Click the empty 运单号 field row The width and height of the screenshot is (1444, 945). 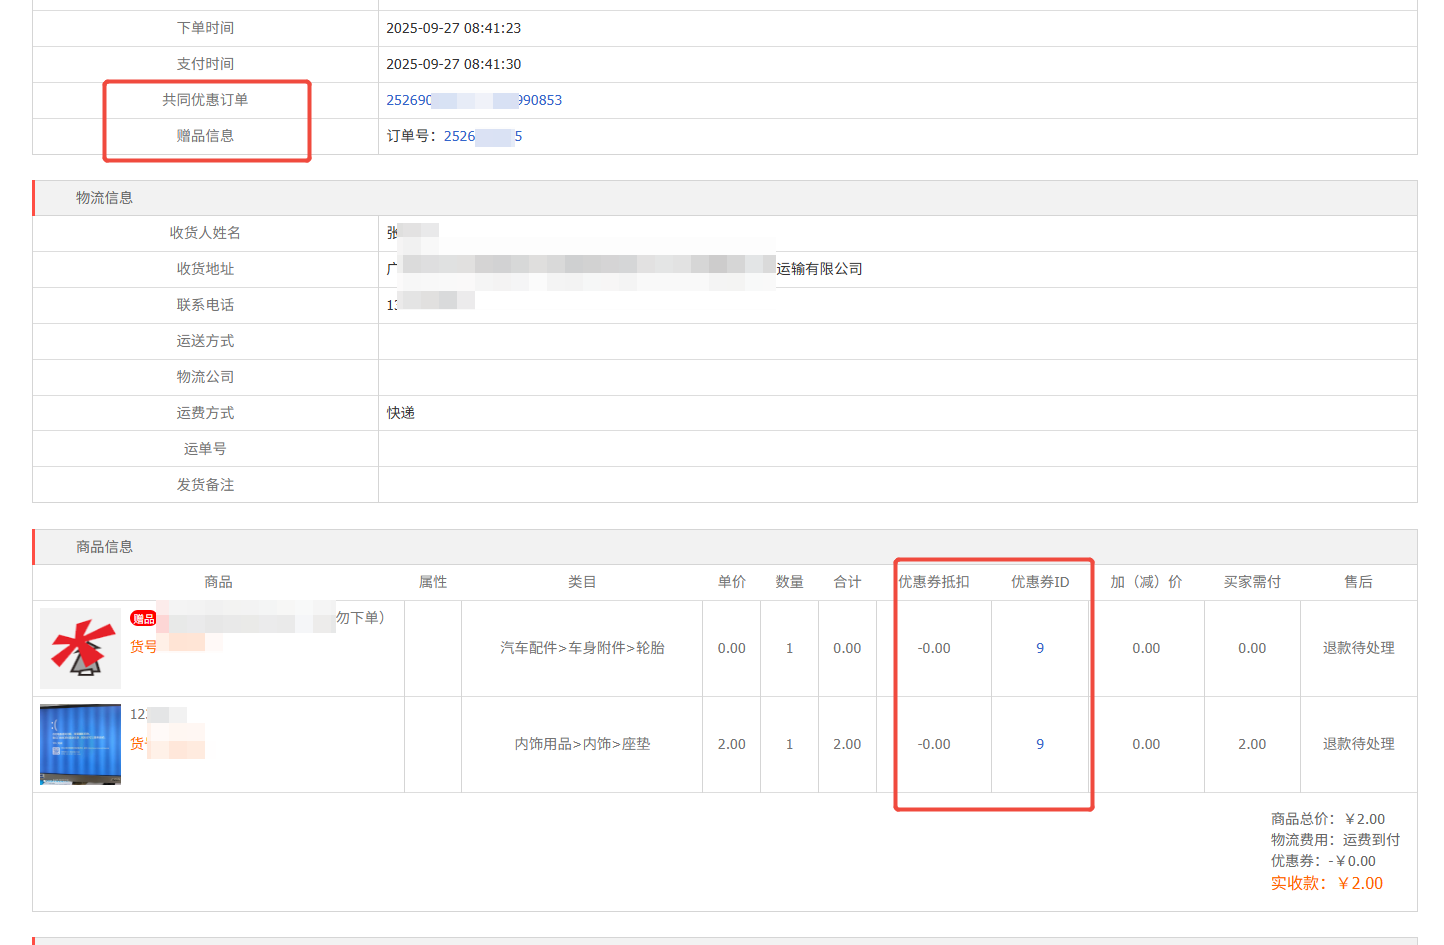click(x=700, y=448)
